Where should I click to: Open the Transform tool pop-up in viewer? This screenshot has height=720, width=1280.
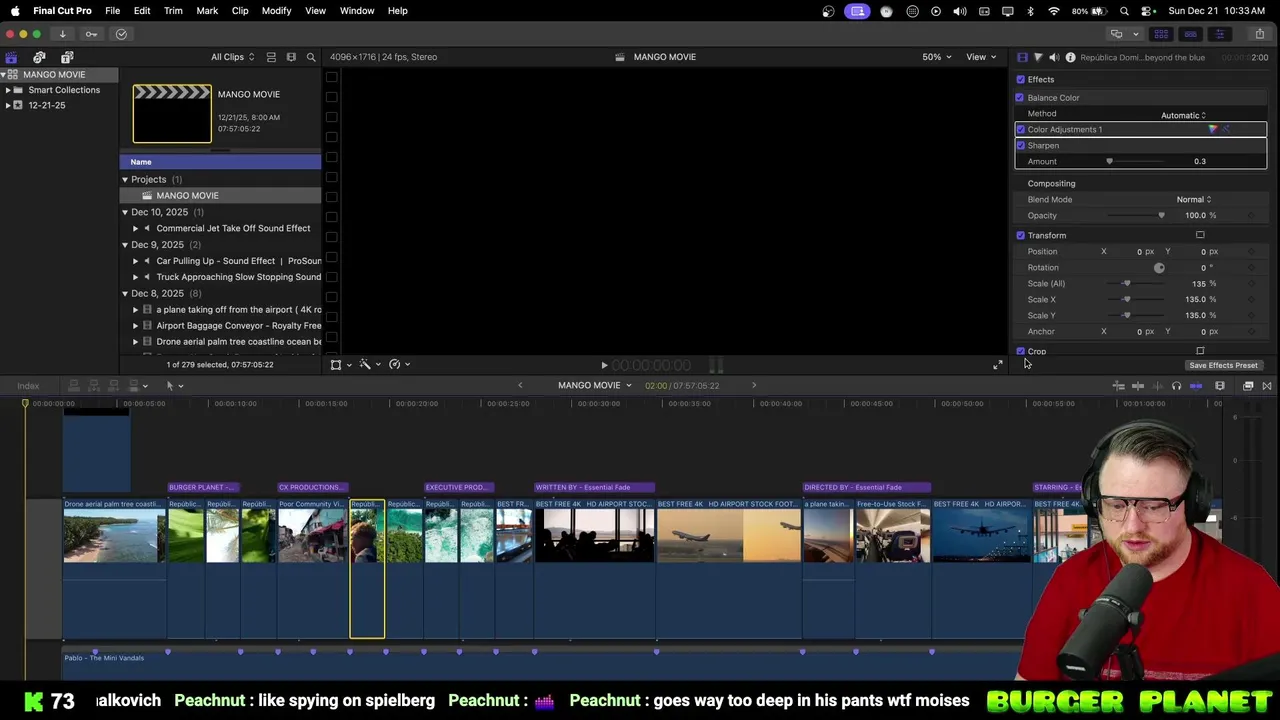point(340,364)
